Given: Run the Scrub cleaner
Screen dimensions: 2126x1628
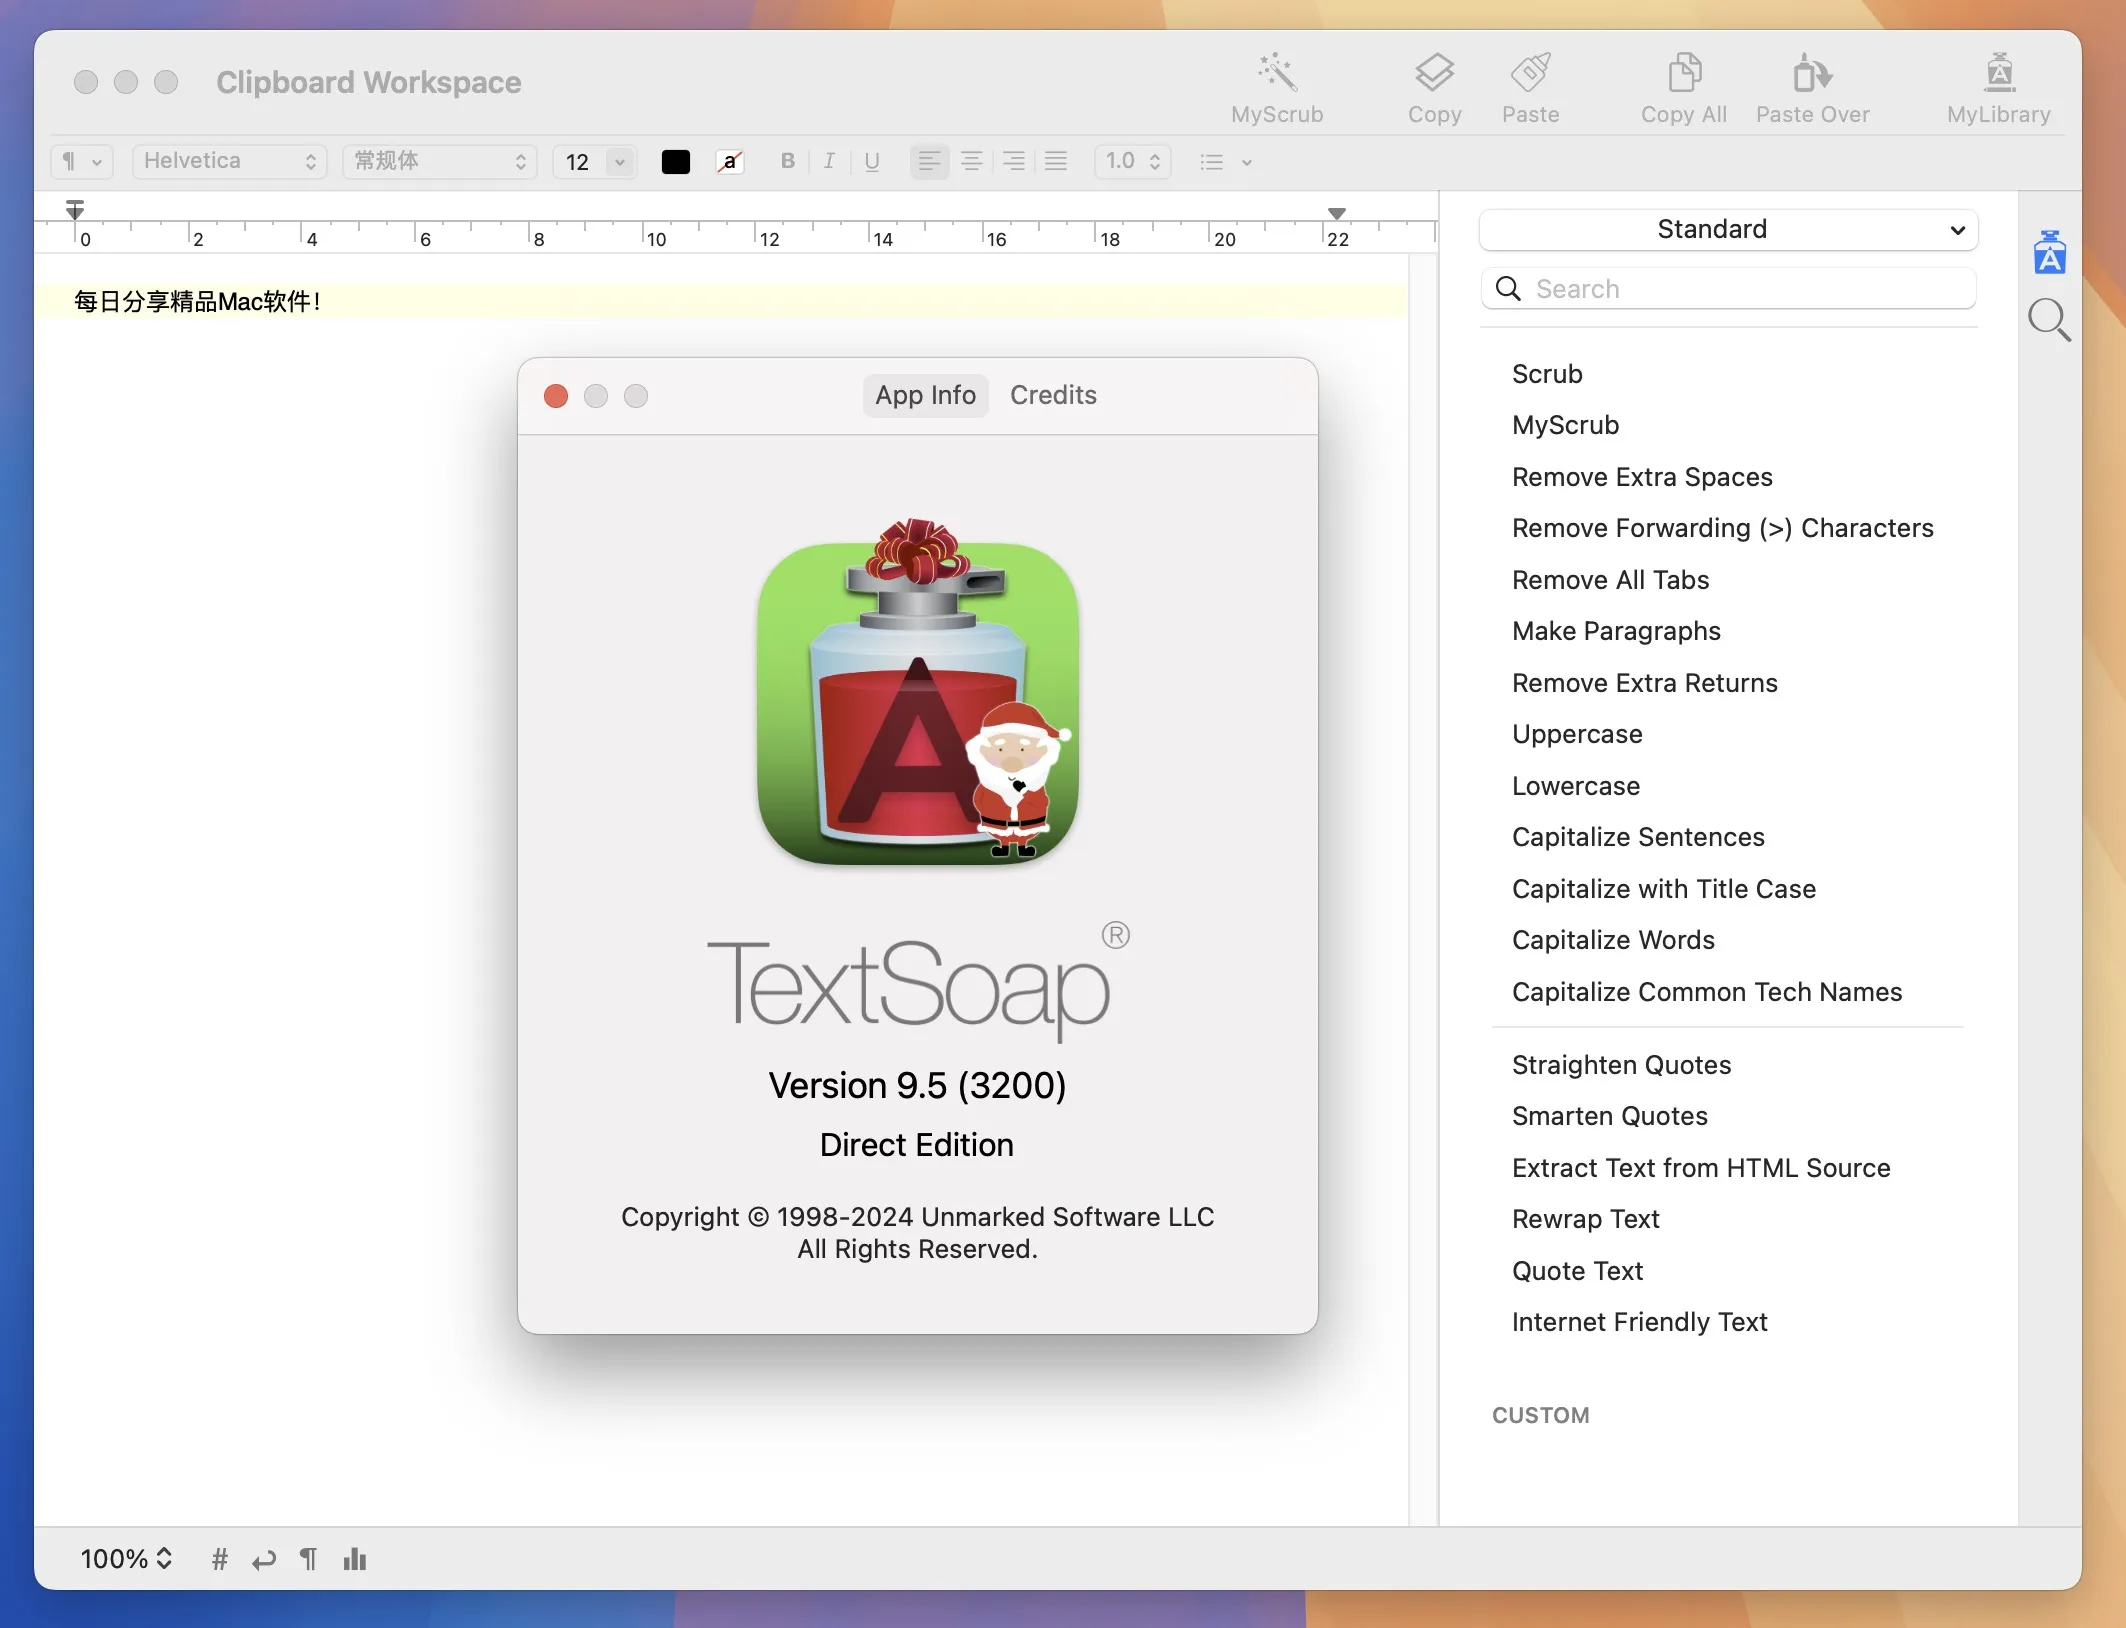Looking at the screenshot, I should tap(1547, 374).
